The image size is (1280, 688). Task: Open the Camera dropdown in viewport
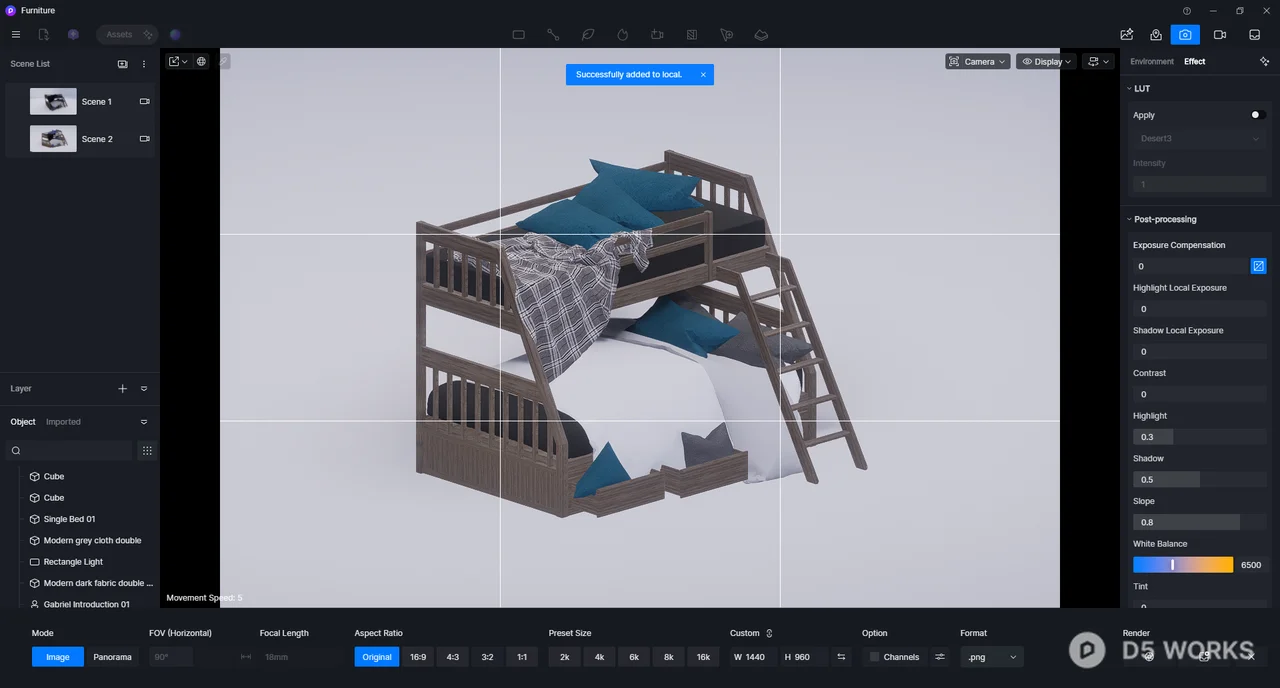coord(977,62)
